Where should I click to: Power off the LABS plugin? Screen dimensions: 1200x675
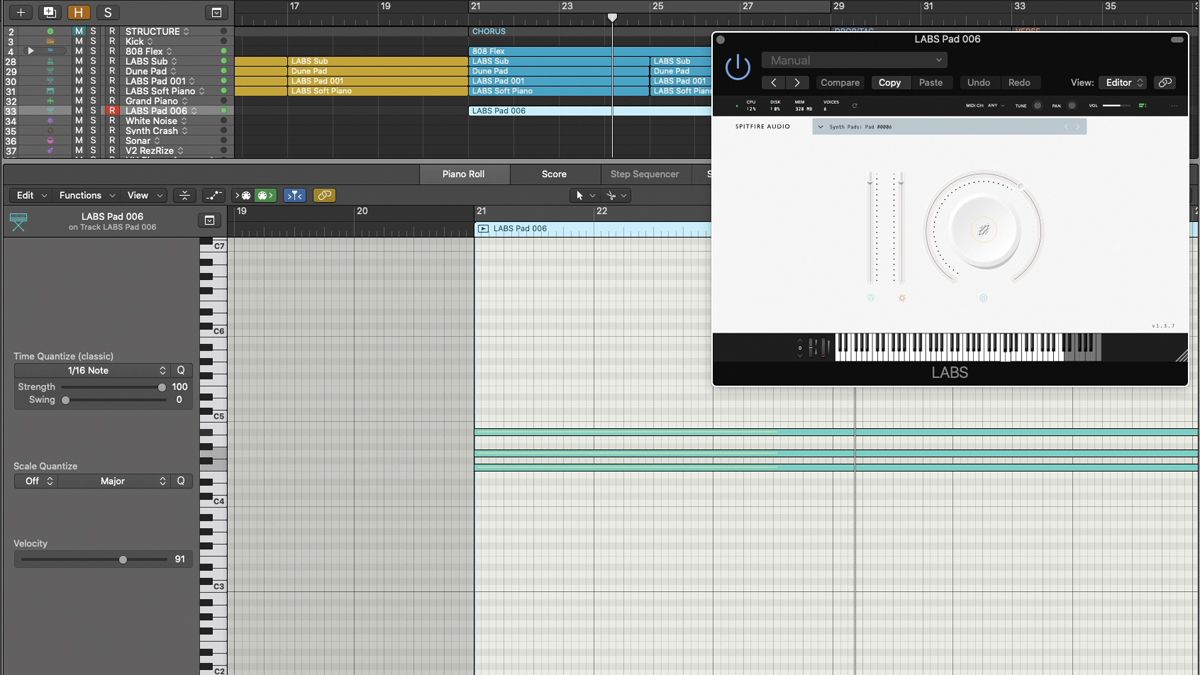pos(738,67)
